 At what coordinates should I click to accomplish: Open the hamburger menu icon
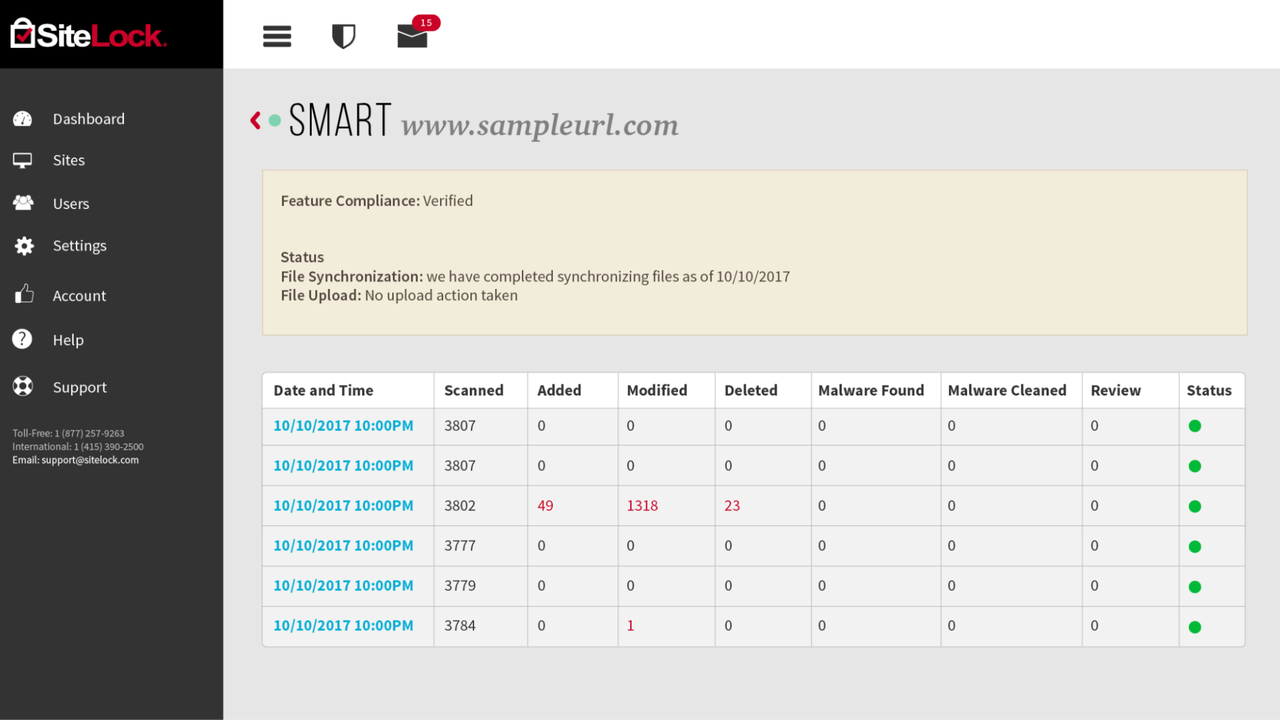(x=277, y=37)
